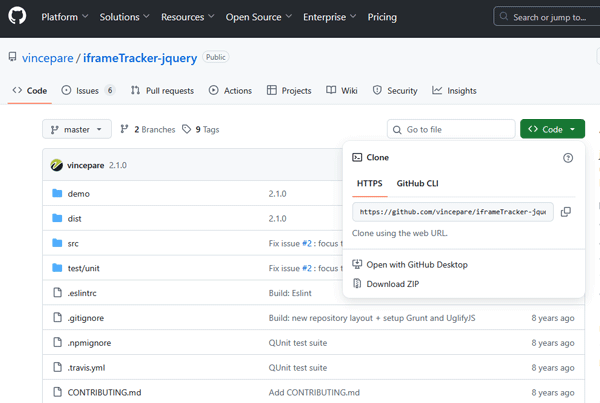600x403 pixels.
Task: Select the HTTPS clone tab
Action: click(369, 184)
